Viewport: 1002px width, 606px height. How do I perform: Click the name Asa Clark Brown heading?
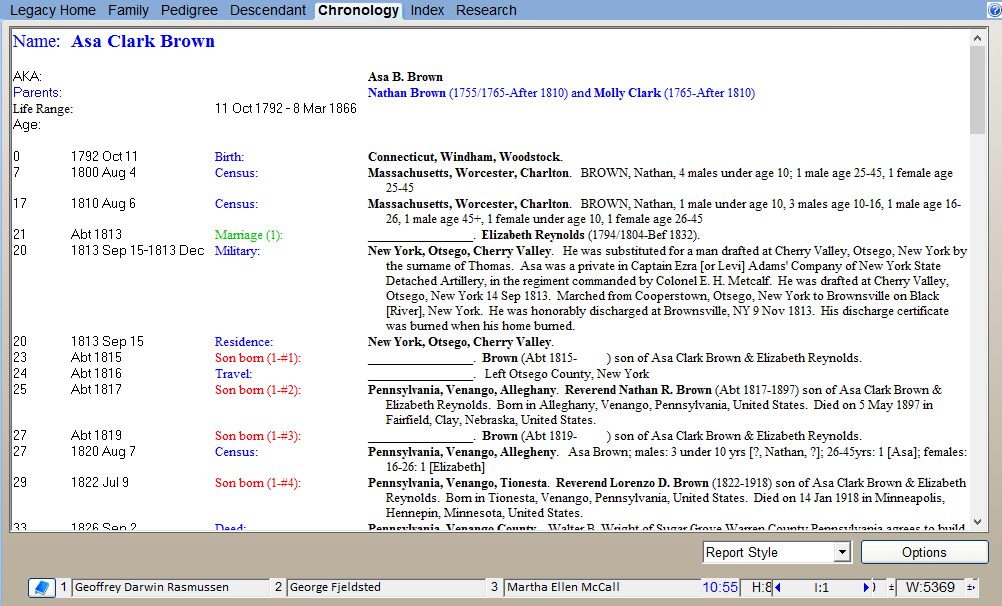(x=143, y=41)
